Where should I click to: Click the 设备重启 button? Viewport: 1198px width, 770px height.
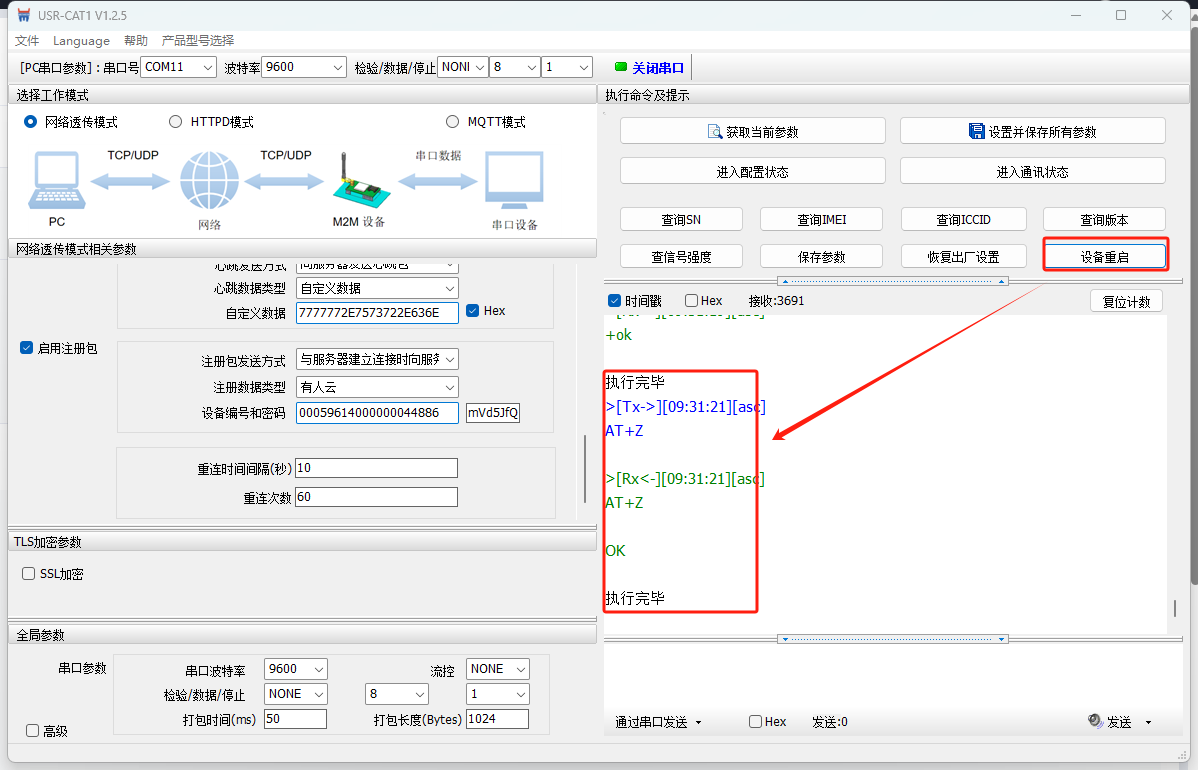point(1104,257)
